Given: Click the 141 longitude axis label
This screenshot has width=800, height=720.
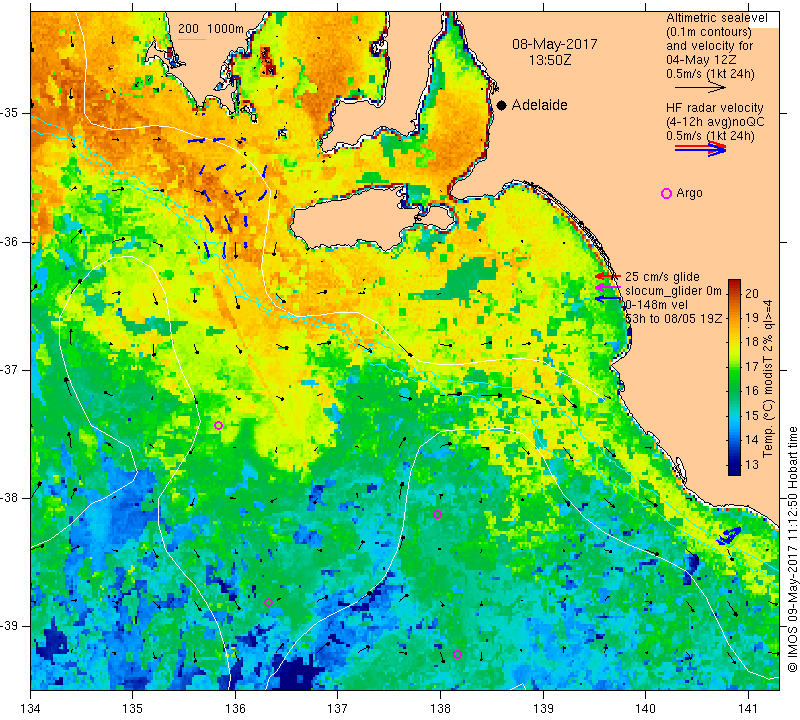Looking at the screenshot, I should click(748, 709).
